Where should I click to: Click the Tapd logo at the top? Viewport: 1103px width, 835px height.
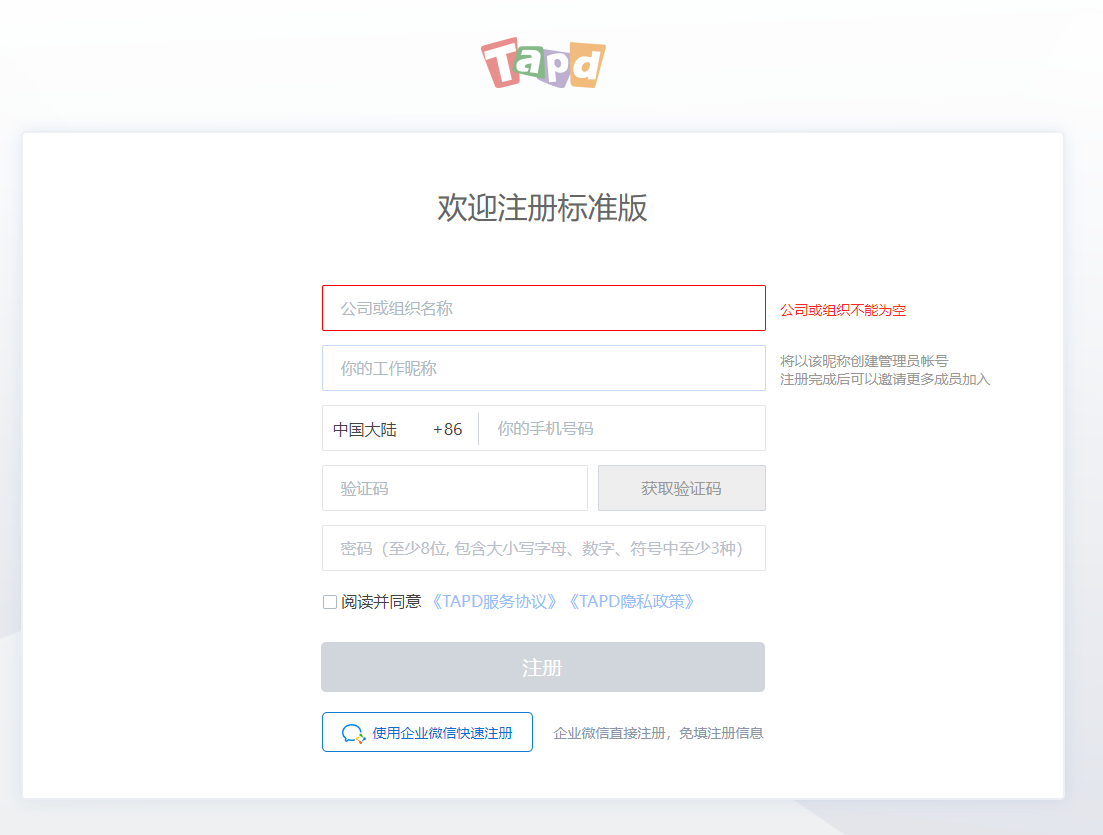(x=543, y=63)
